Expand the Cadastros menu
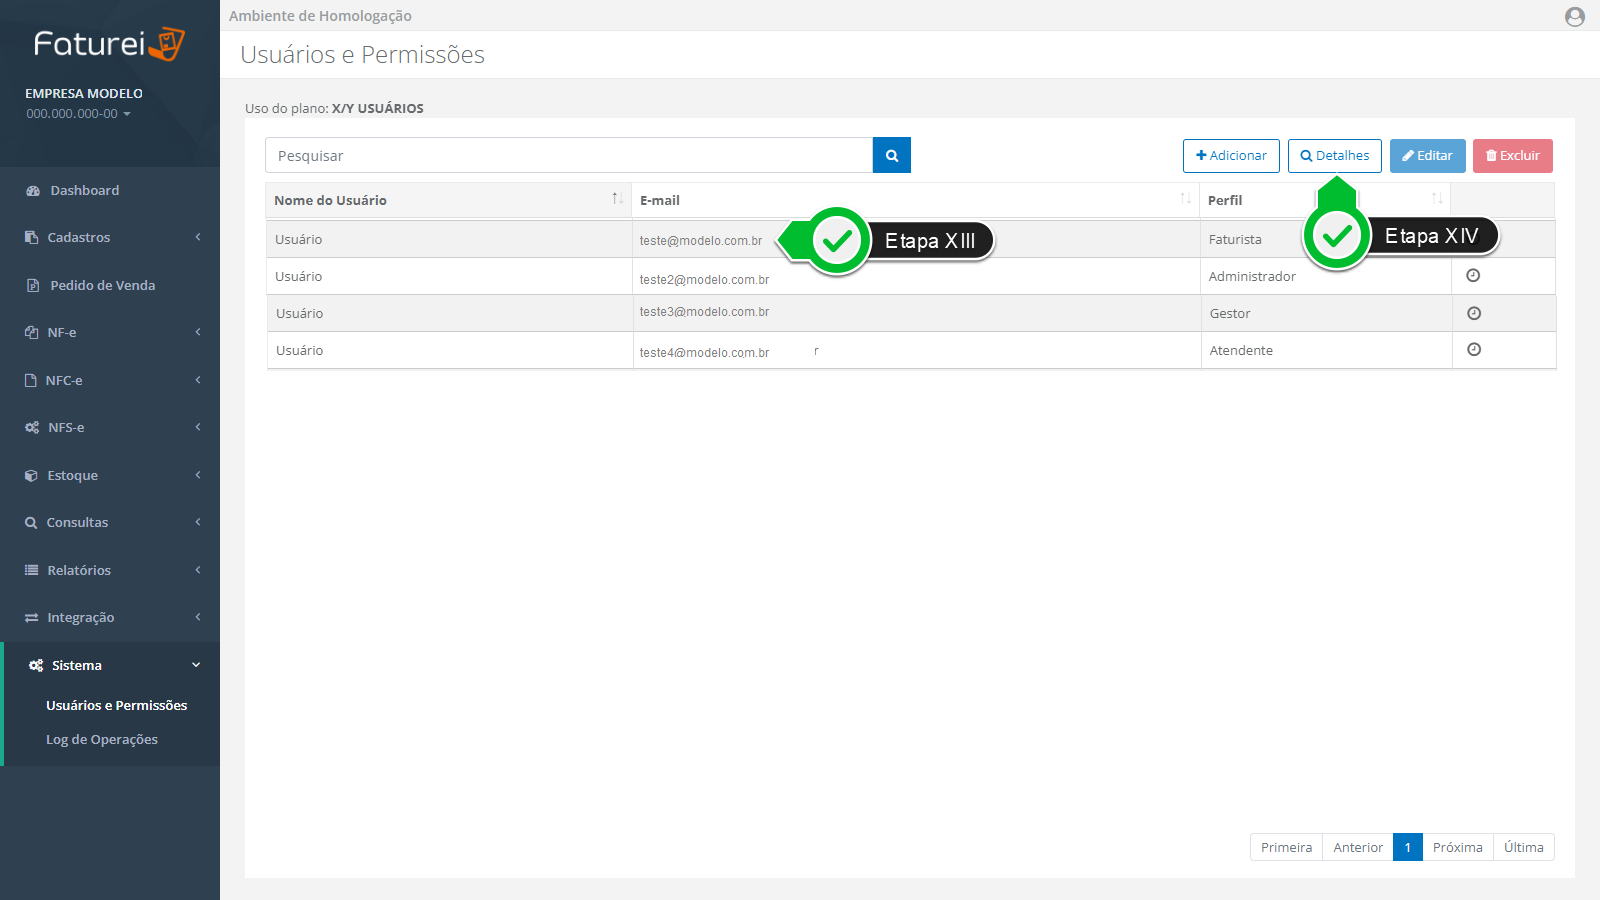The width and height of the screenshot is (1600, 900). tap(110, 238)
